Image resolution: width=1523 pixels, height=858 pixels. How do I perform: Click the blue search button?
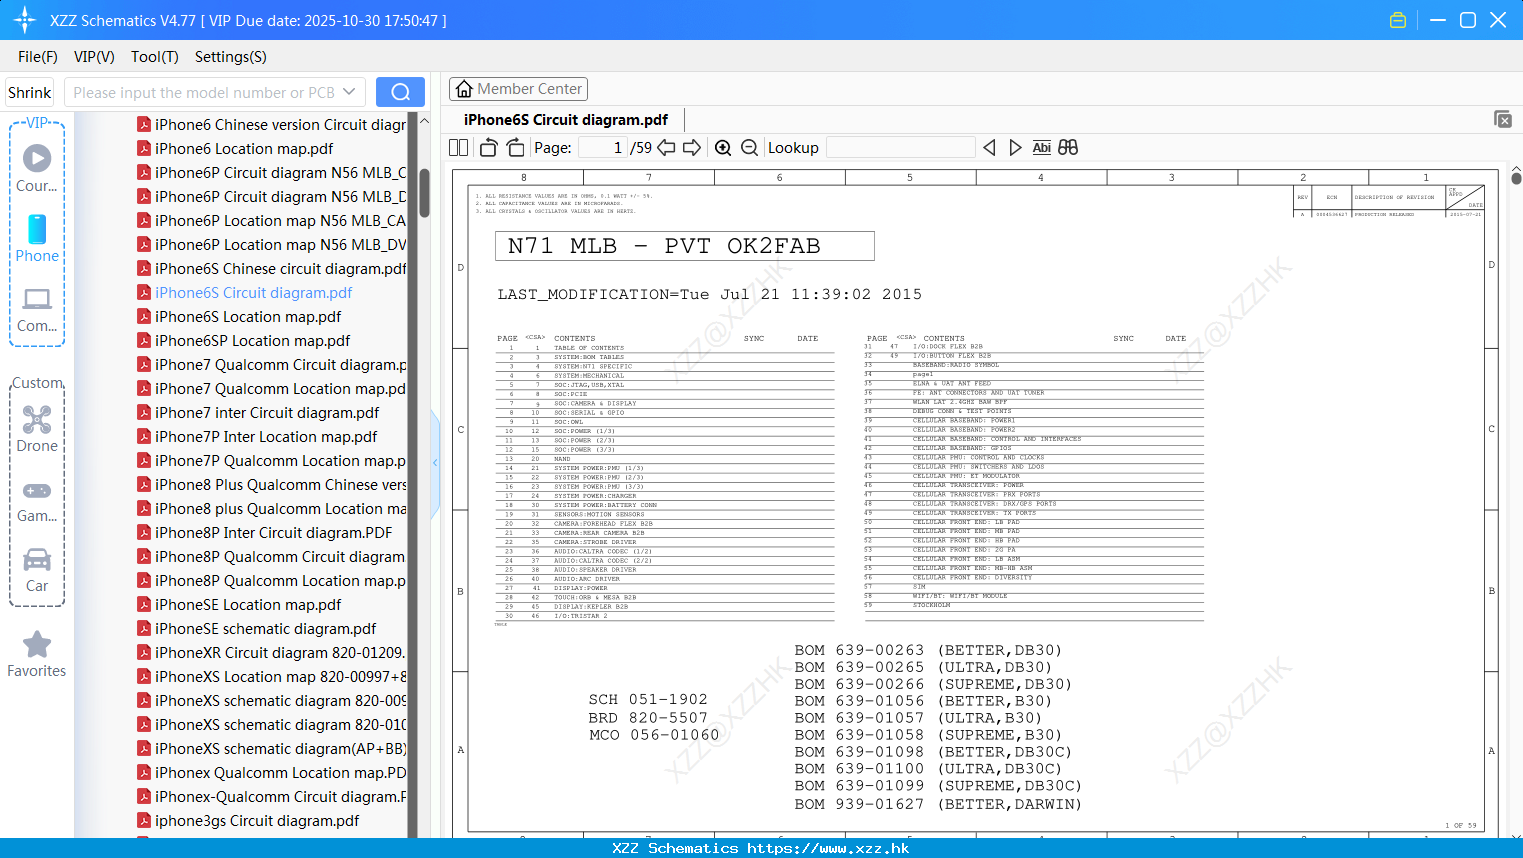click(x=400, y=92)
